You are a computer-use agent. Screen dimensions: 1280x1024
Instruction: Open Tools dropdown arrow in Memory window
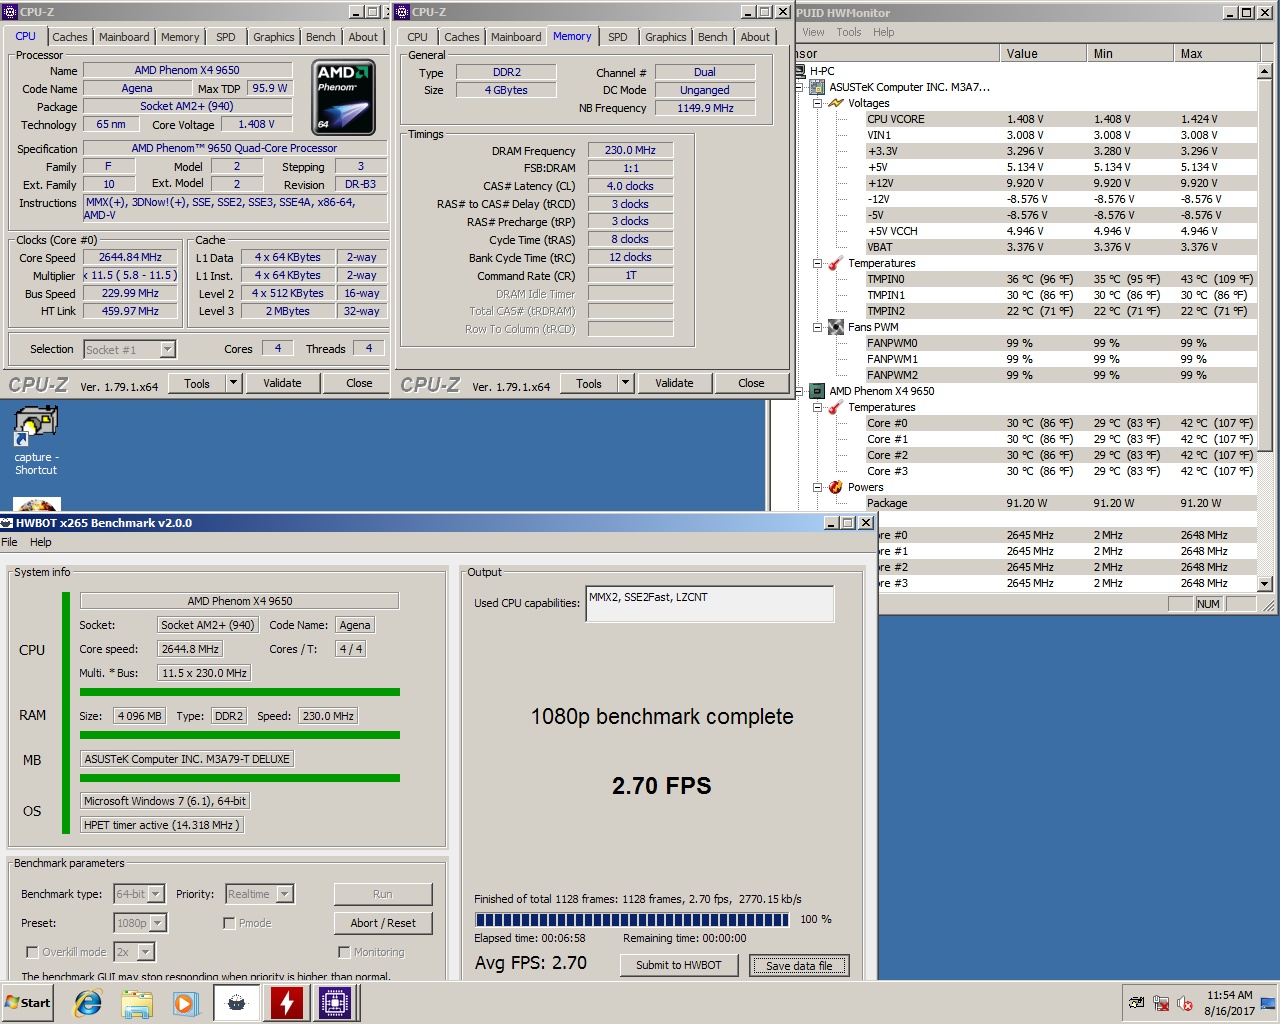[625, 383]
